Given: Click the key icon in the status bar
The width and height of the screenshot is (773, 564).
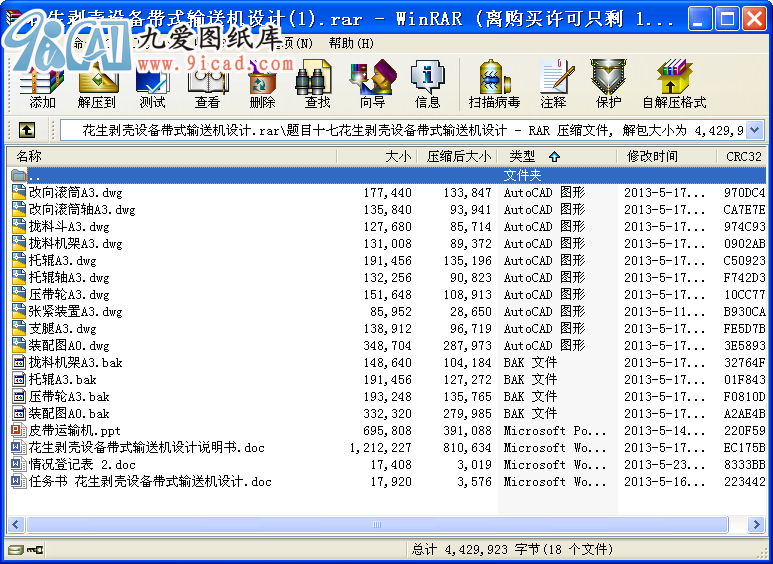Looking at the screenshot, I should coord(35,549).
